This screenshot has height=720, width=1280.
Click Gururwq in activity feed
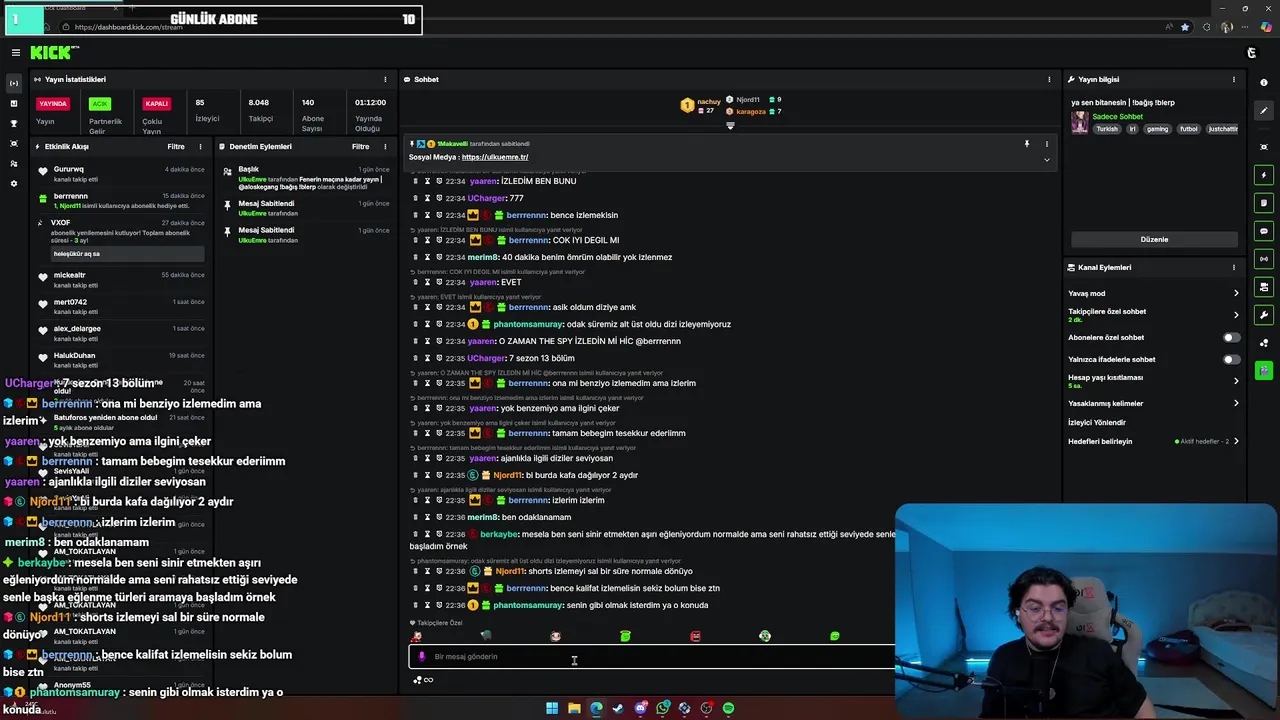[x=69, y=169]
